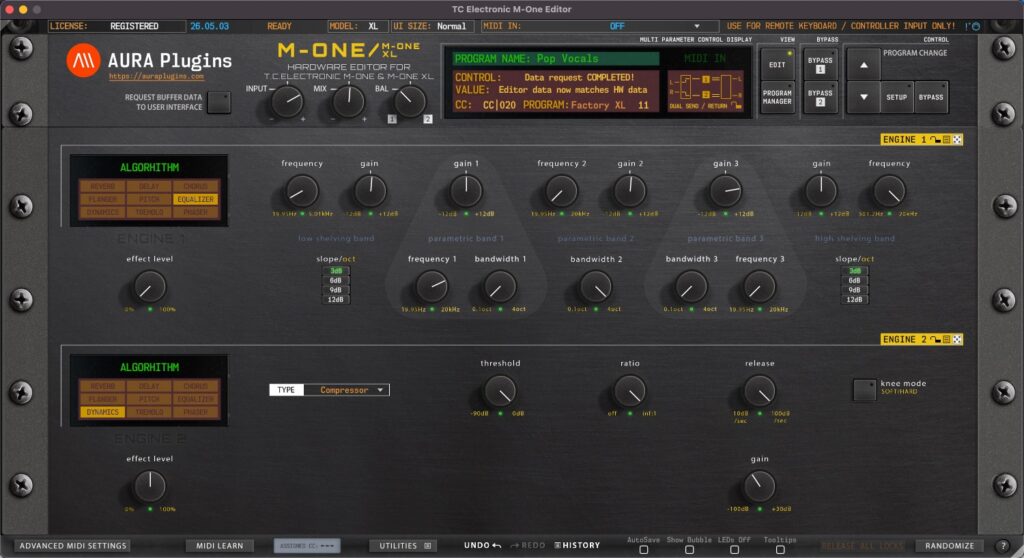Click the Program Name Pop Vocals field

pyautogui.click(x=556, y=59)
